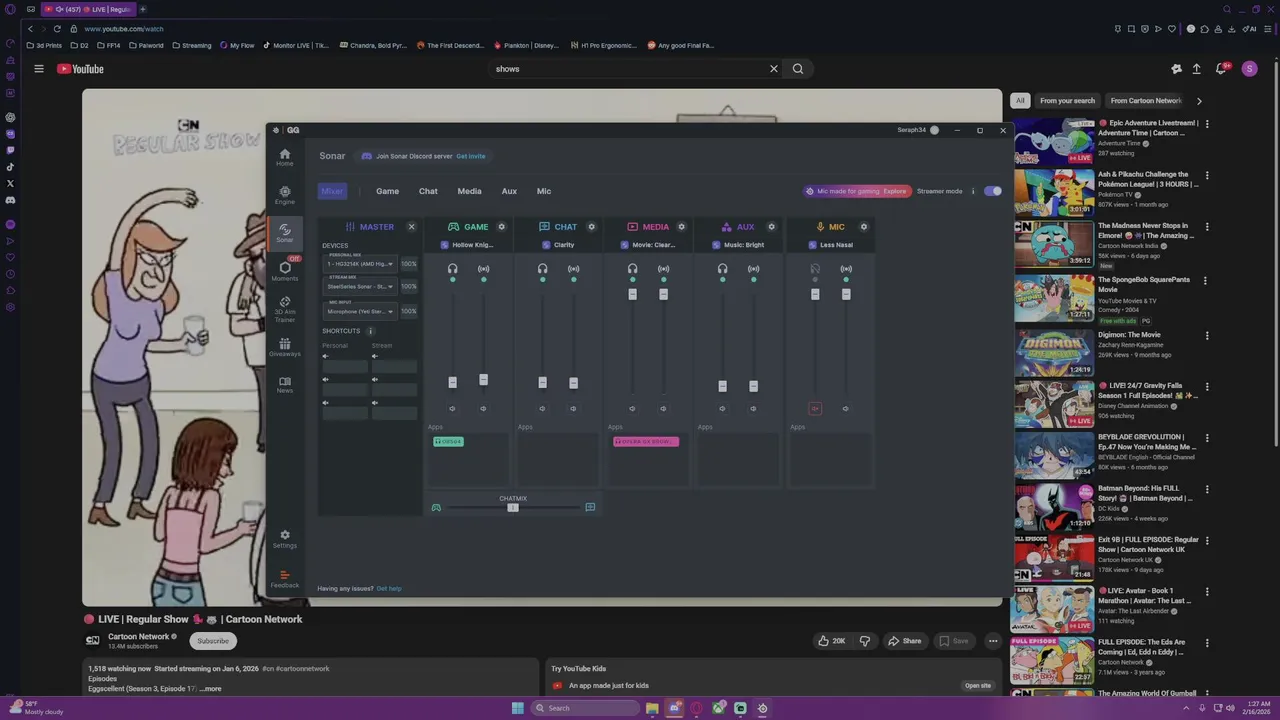This screenshot has height=720, width=1280.
Task: Open Feedback in the GG sidebar
Action: coord(285,579)
